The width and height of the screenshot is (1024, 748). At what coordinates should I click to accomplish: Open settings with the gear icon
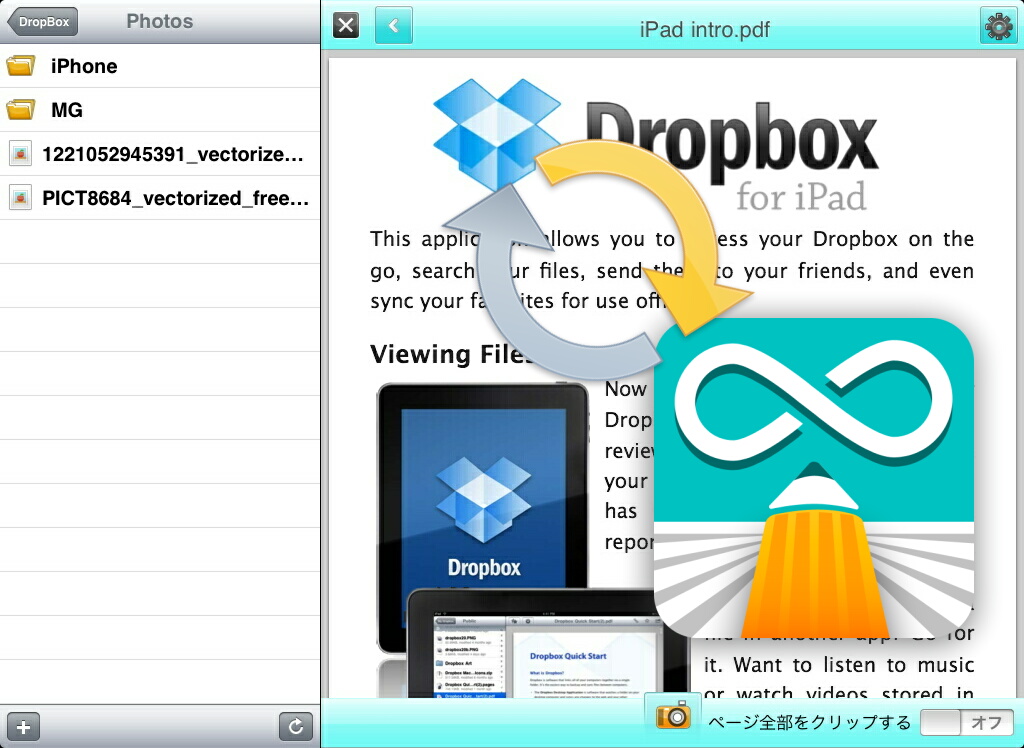tap(998, 26)
